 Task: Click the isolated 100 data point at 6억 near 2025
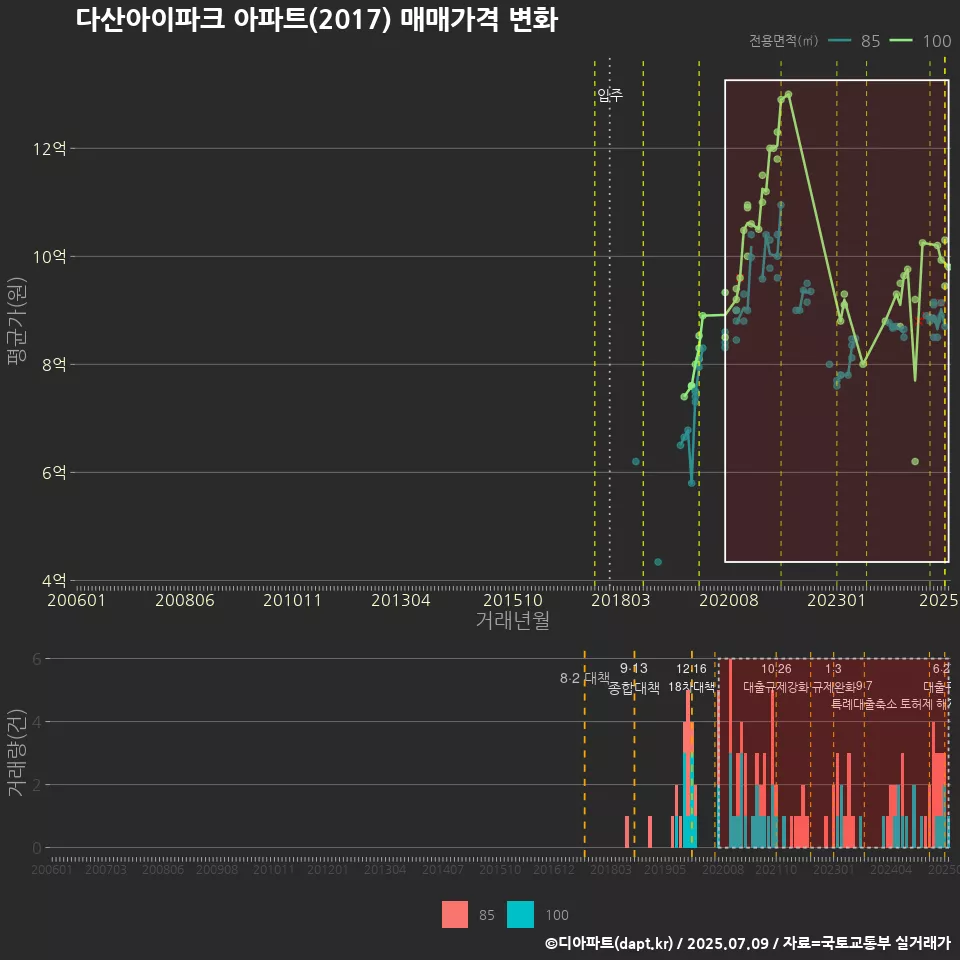(x=915, y=462)
